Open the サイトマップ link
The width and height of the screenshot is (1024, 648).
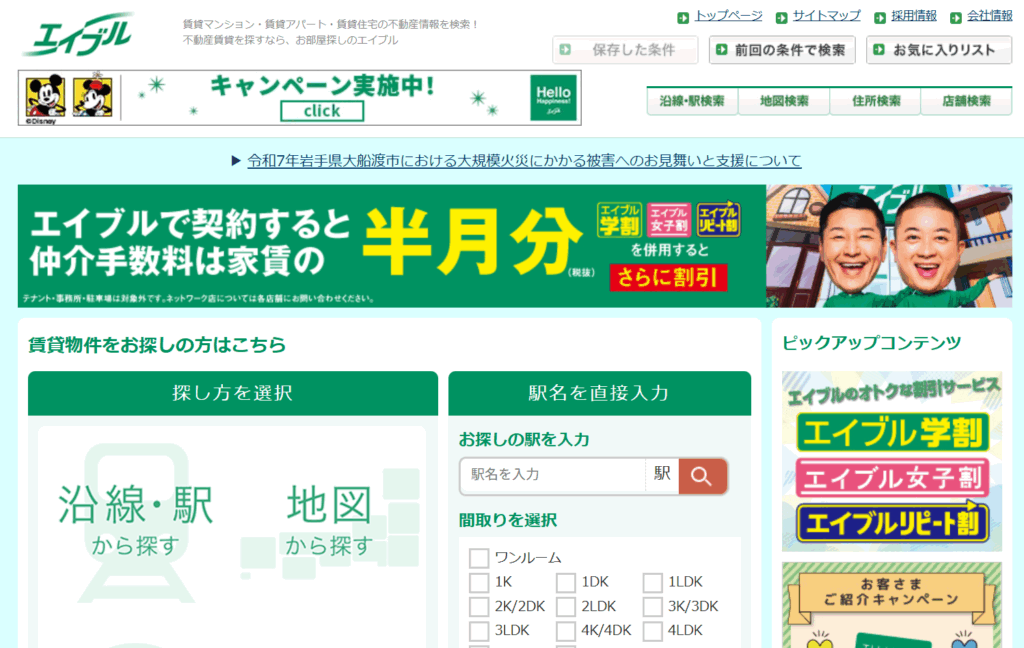(826, 16)
